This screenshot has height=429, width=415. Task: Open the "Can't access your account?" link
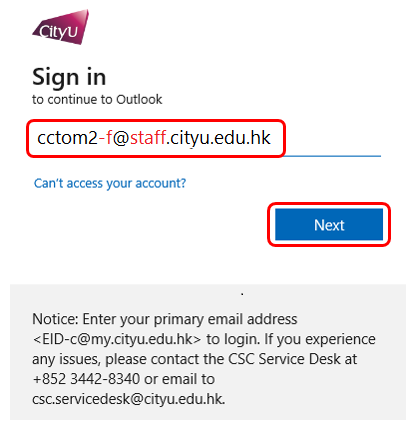pyautogui.click(x=110, y=183)
